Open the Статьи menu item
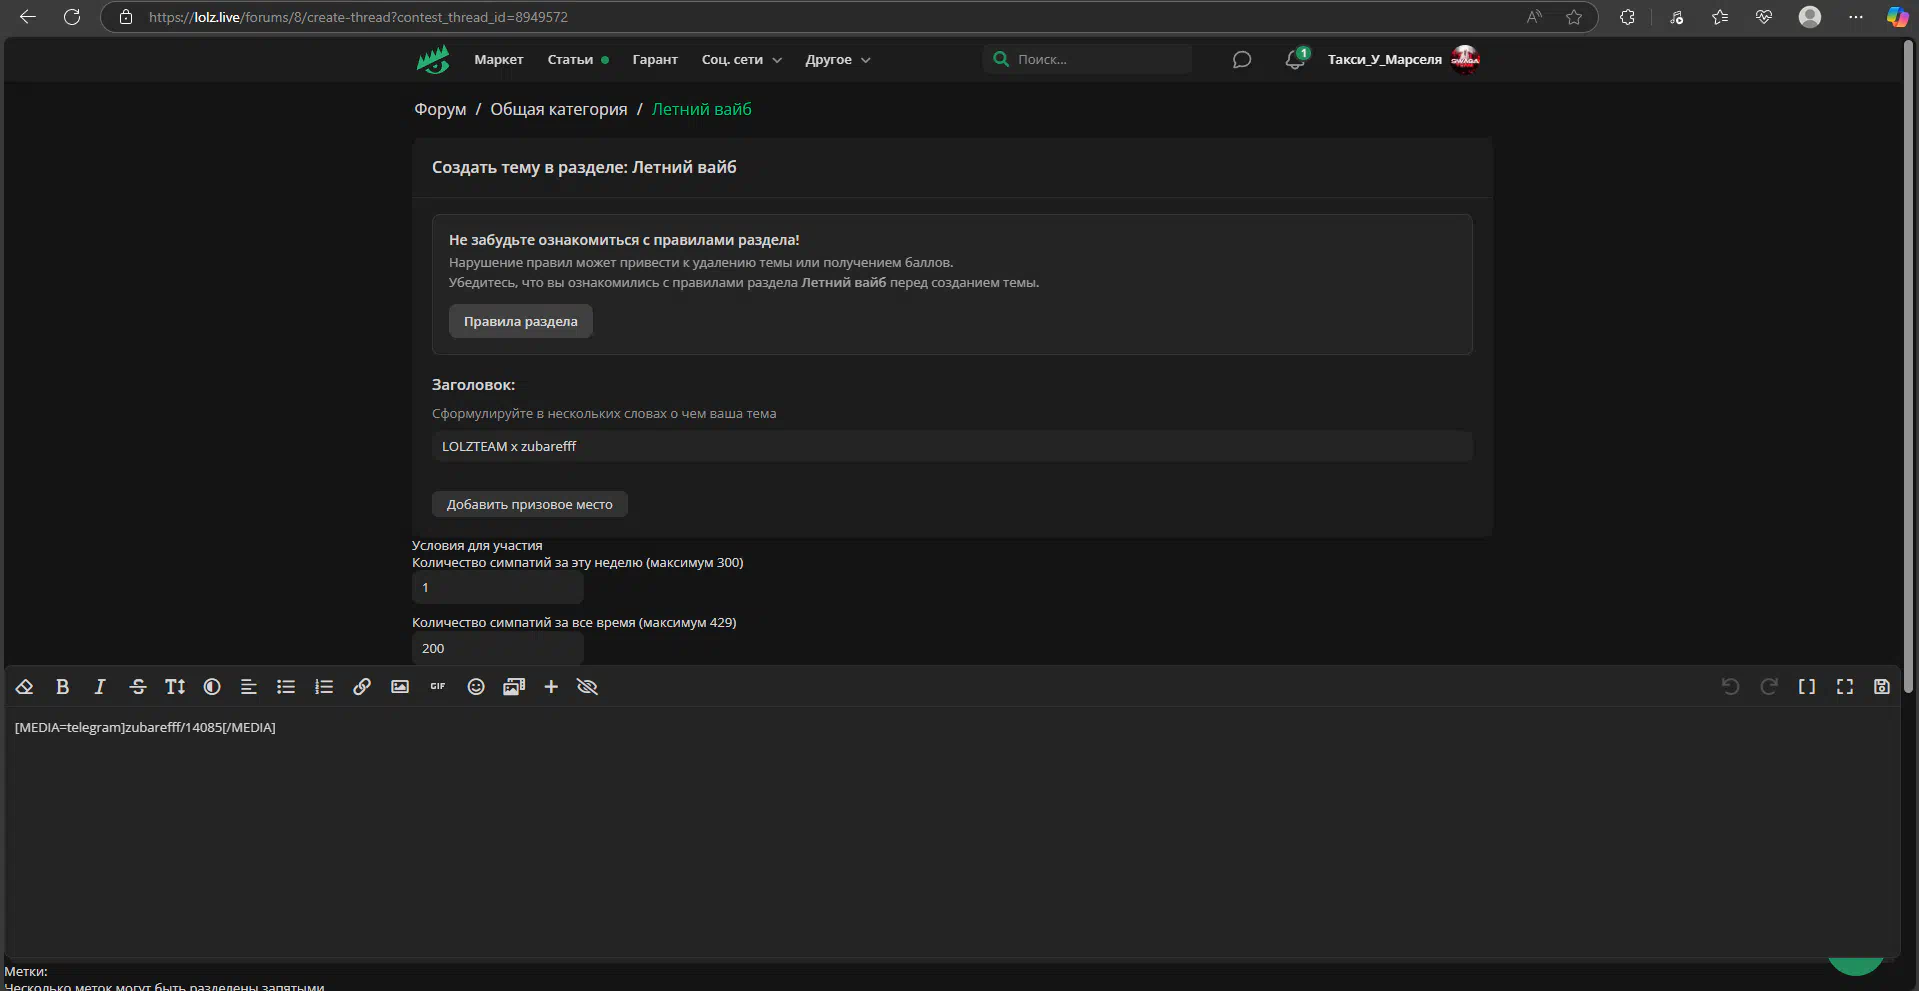1919x991 pixels. click(x=570, y=60)
